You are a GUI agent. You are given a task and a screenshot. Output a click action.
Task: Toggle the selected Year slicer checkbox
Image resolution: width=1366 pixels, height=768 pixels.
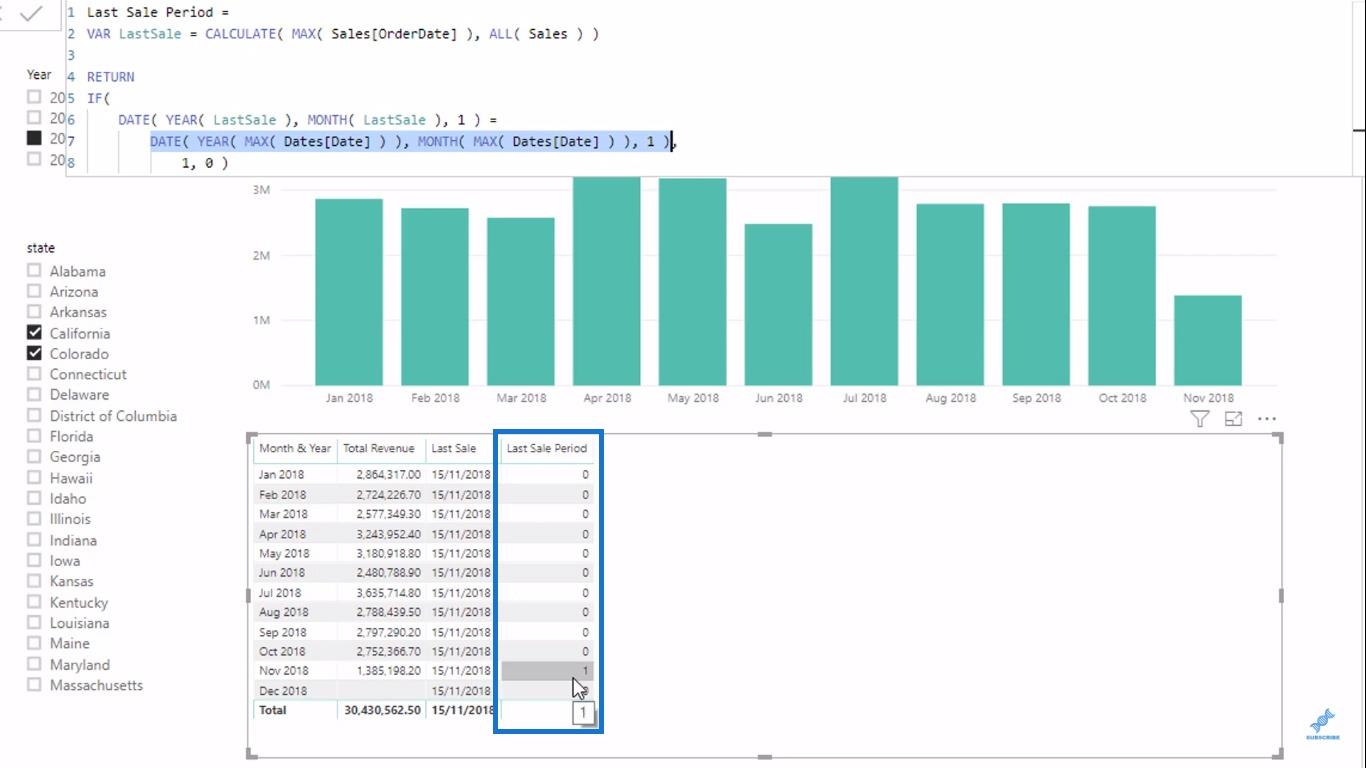coord(35,138)
